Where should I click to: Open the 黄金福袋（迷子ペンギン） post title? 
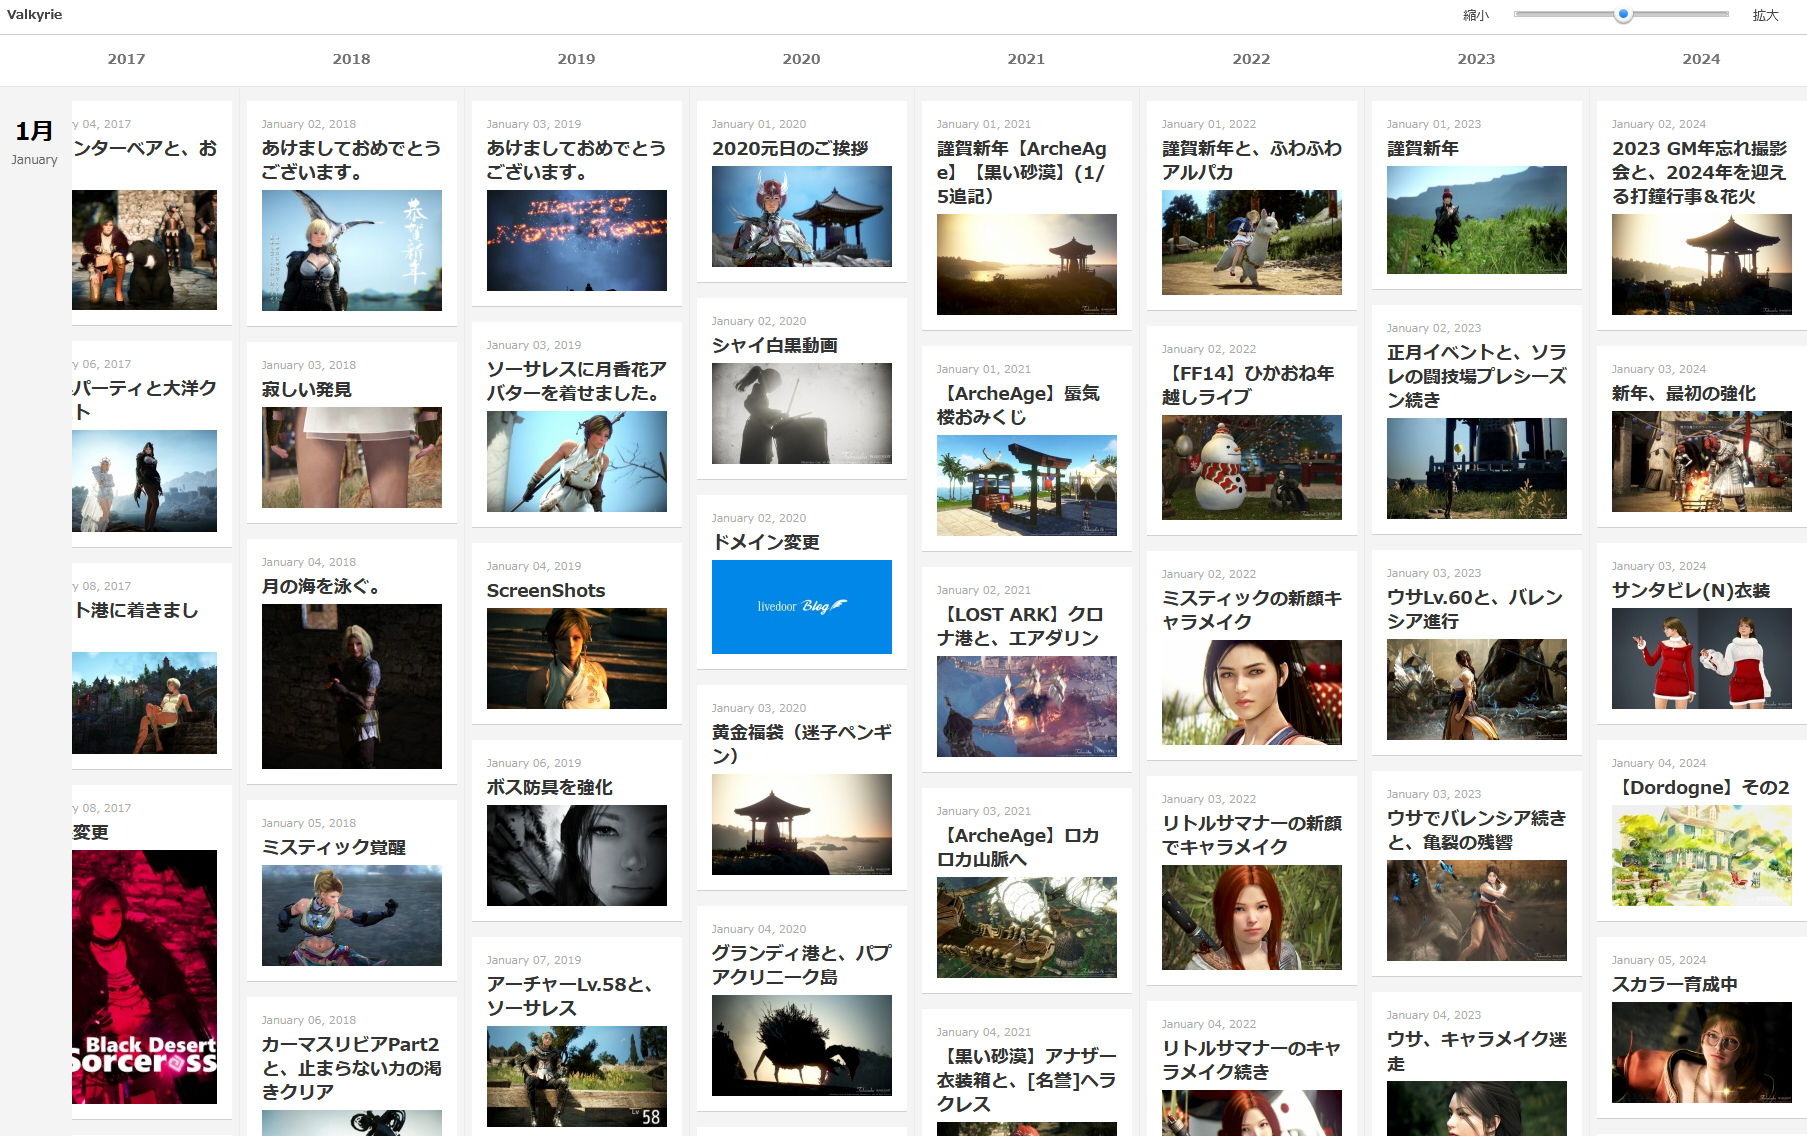click(x=802, y=744)
